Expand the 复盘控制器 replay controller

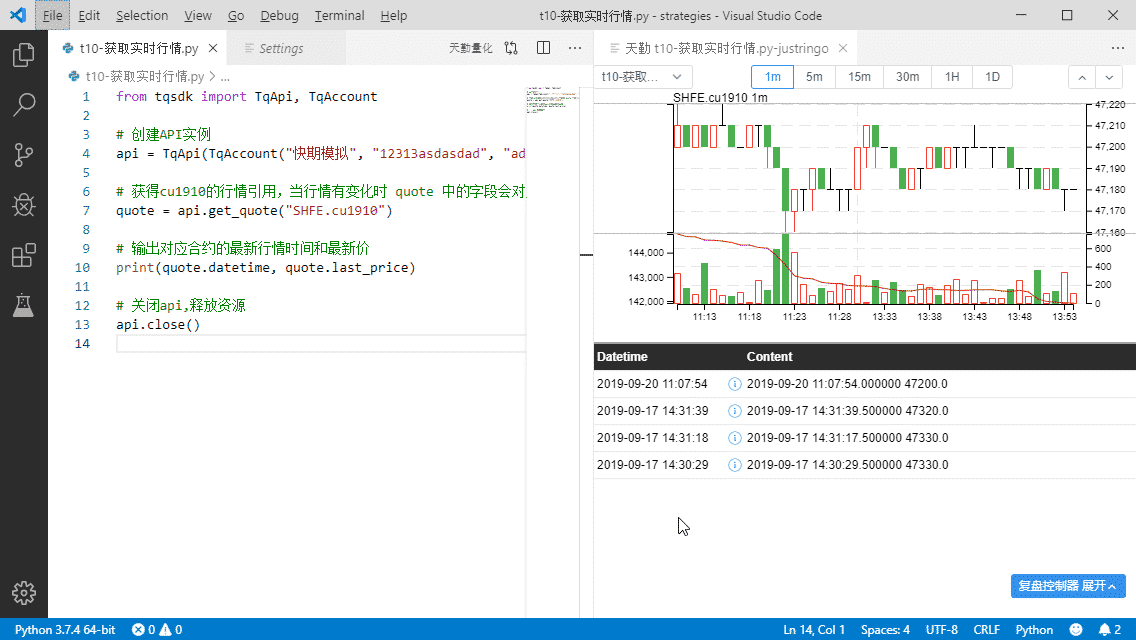pos(1068,586)
